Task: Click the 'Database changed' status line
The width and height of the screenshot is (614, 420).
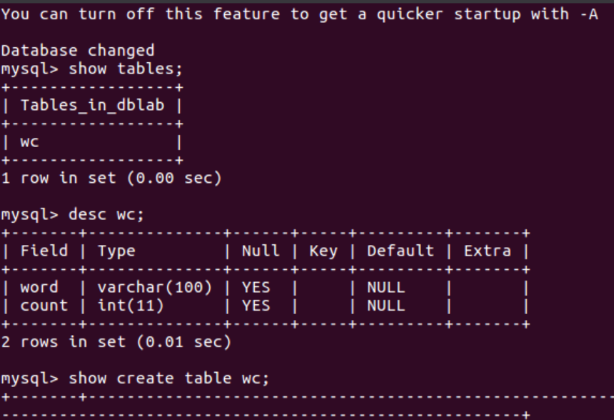Action: [78, 50]
